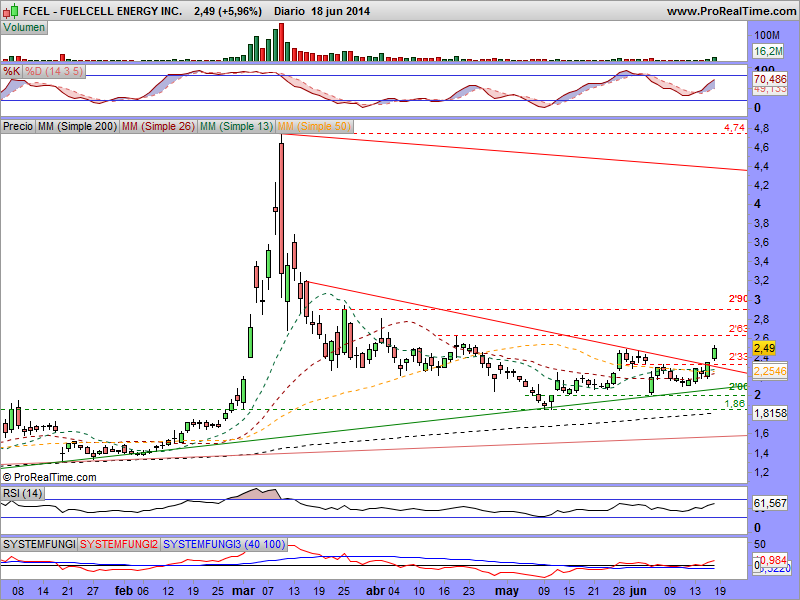The width and height of the screenshot is (800, 600).
Task: Click the Diario timeframe text
Action: [289, 11]
